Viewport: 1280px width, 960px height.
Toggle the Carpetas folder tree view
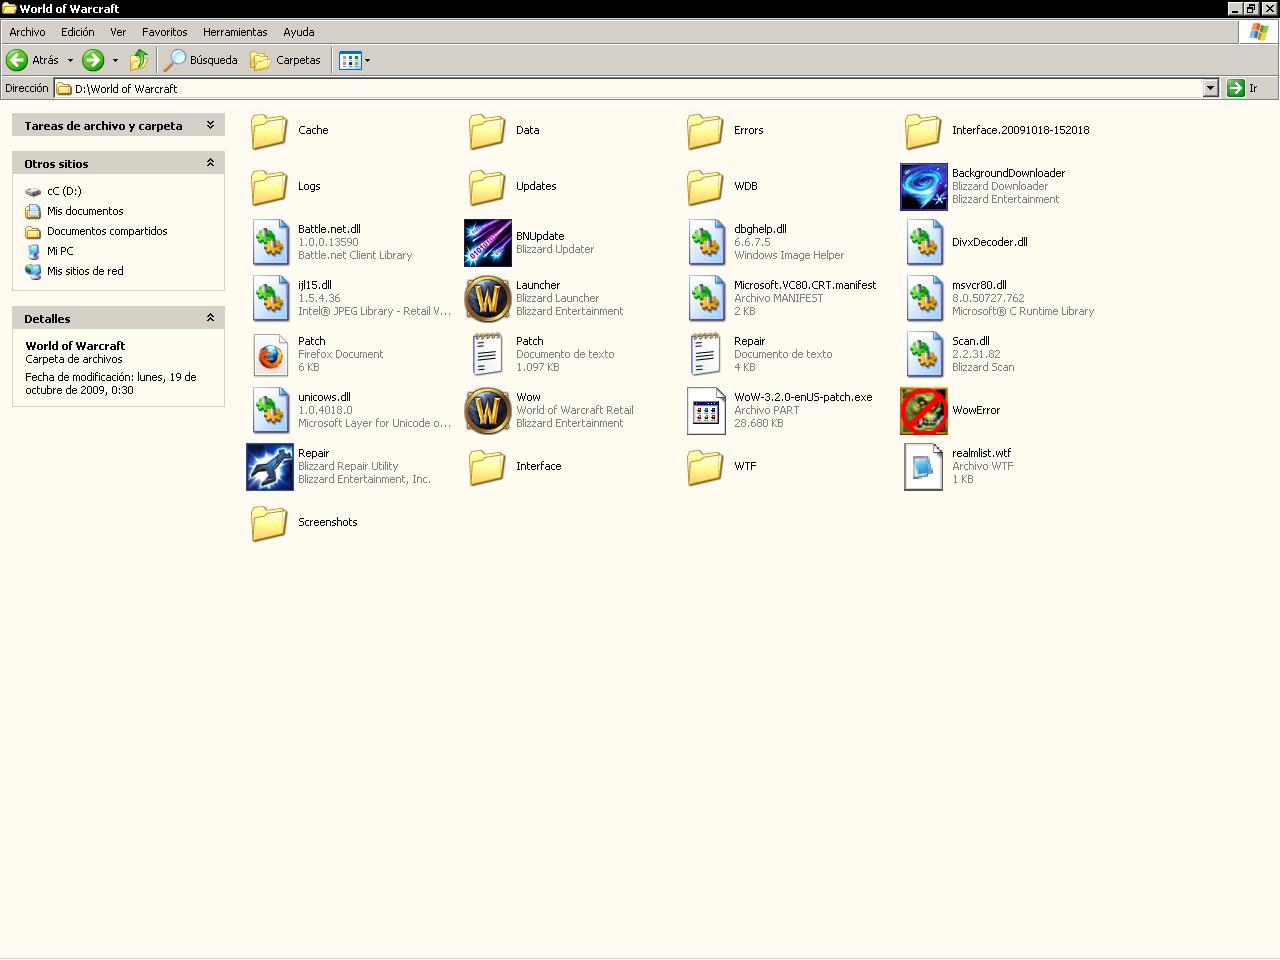click(287, 60)
